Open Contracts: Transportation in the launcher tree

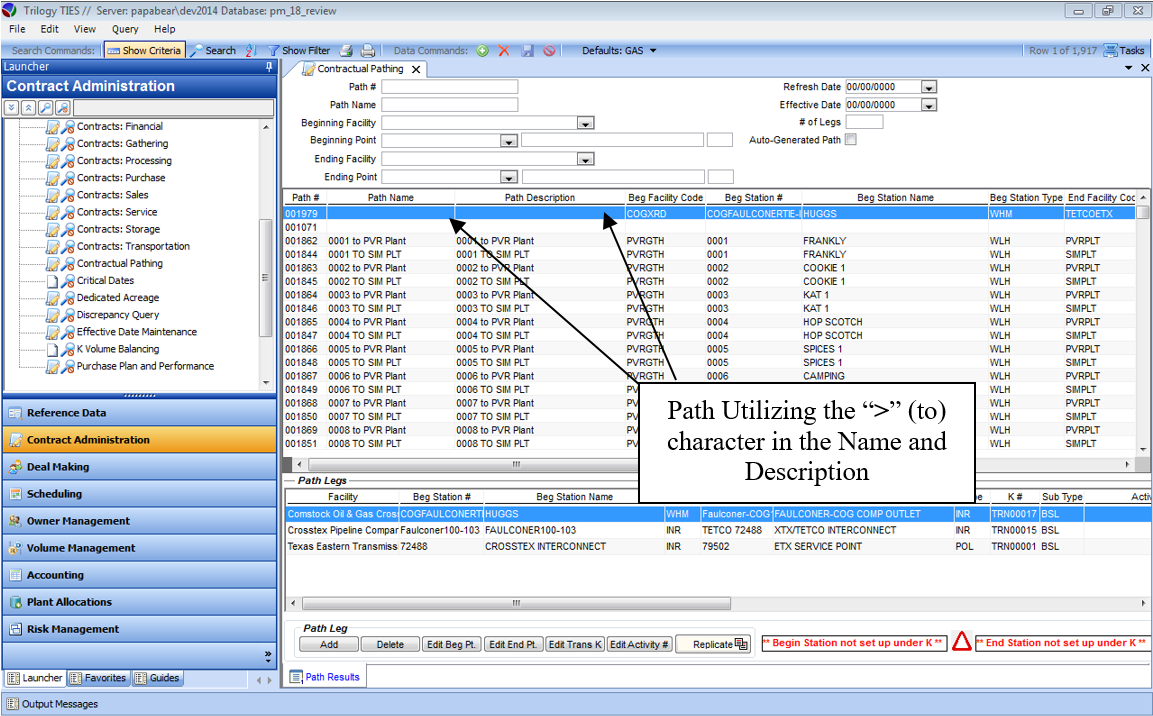[x=133, y=246]
